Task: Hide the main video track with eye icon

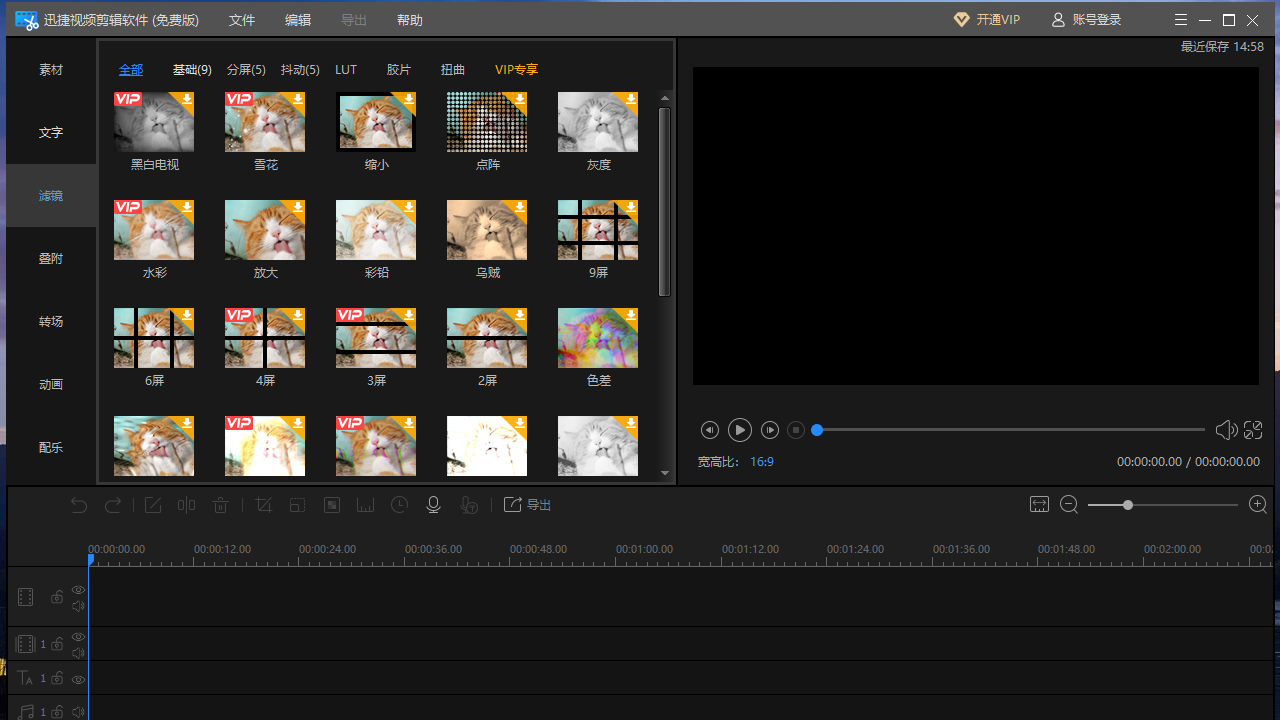Action: point(78,590)
